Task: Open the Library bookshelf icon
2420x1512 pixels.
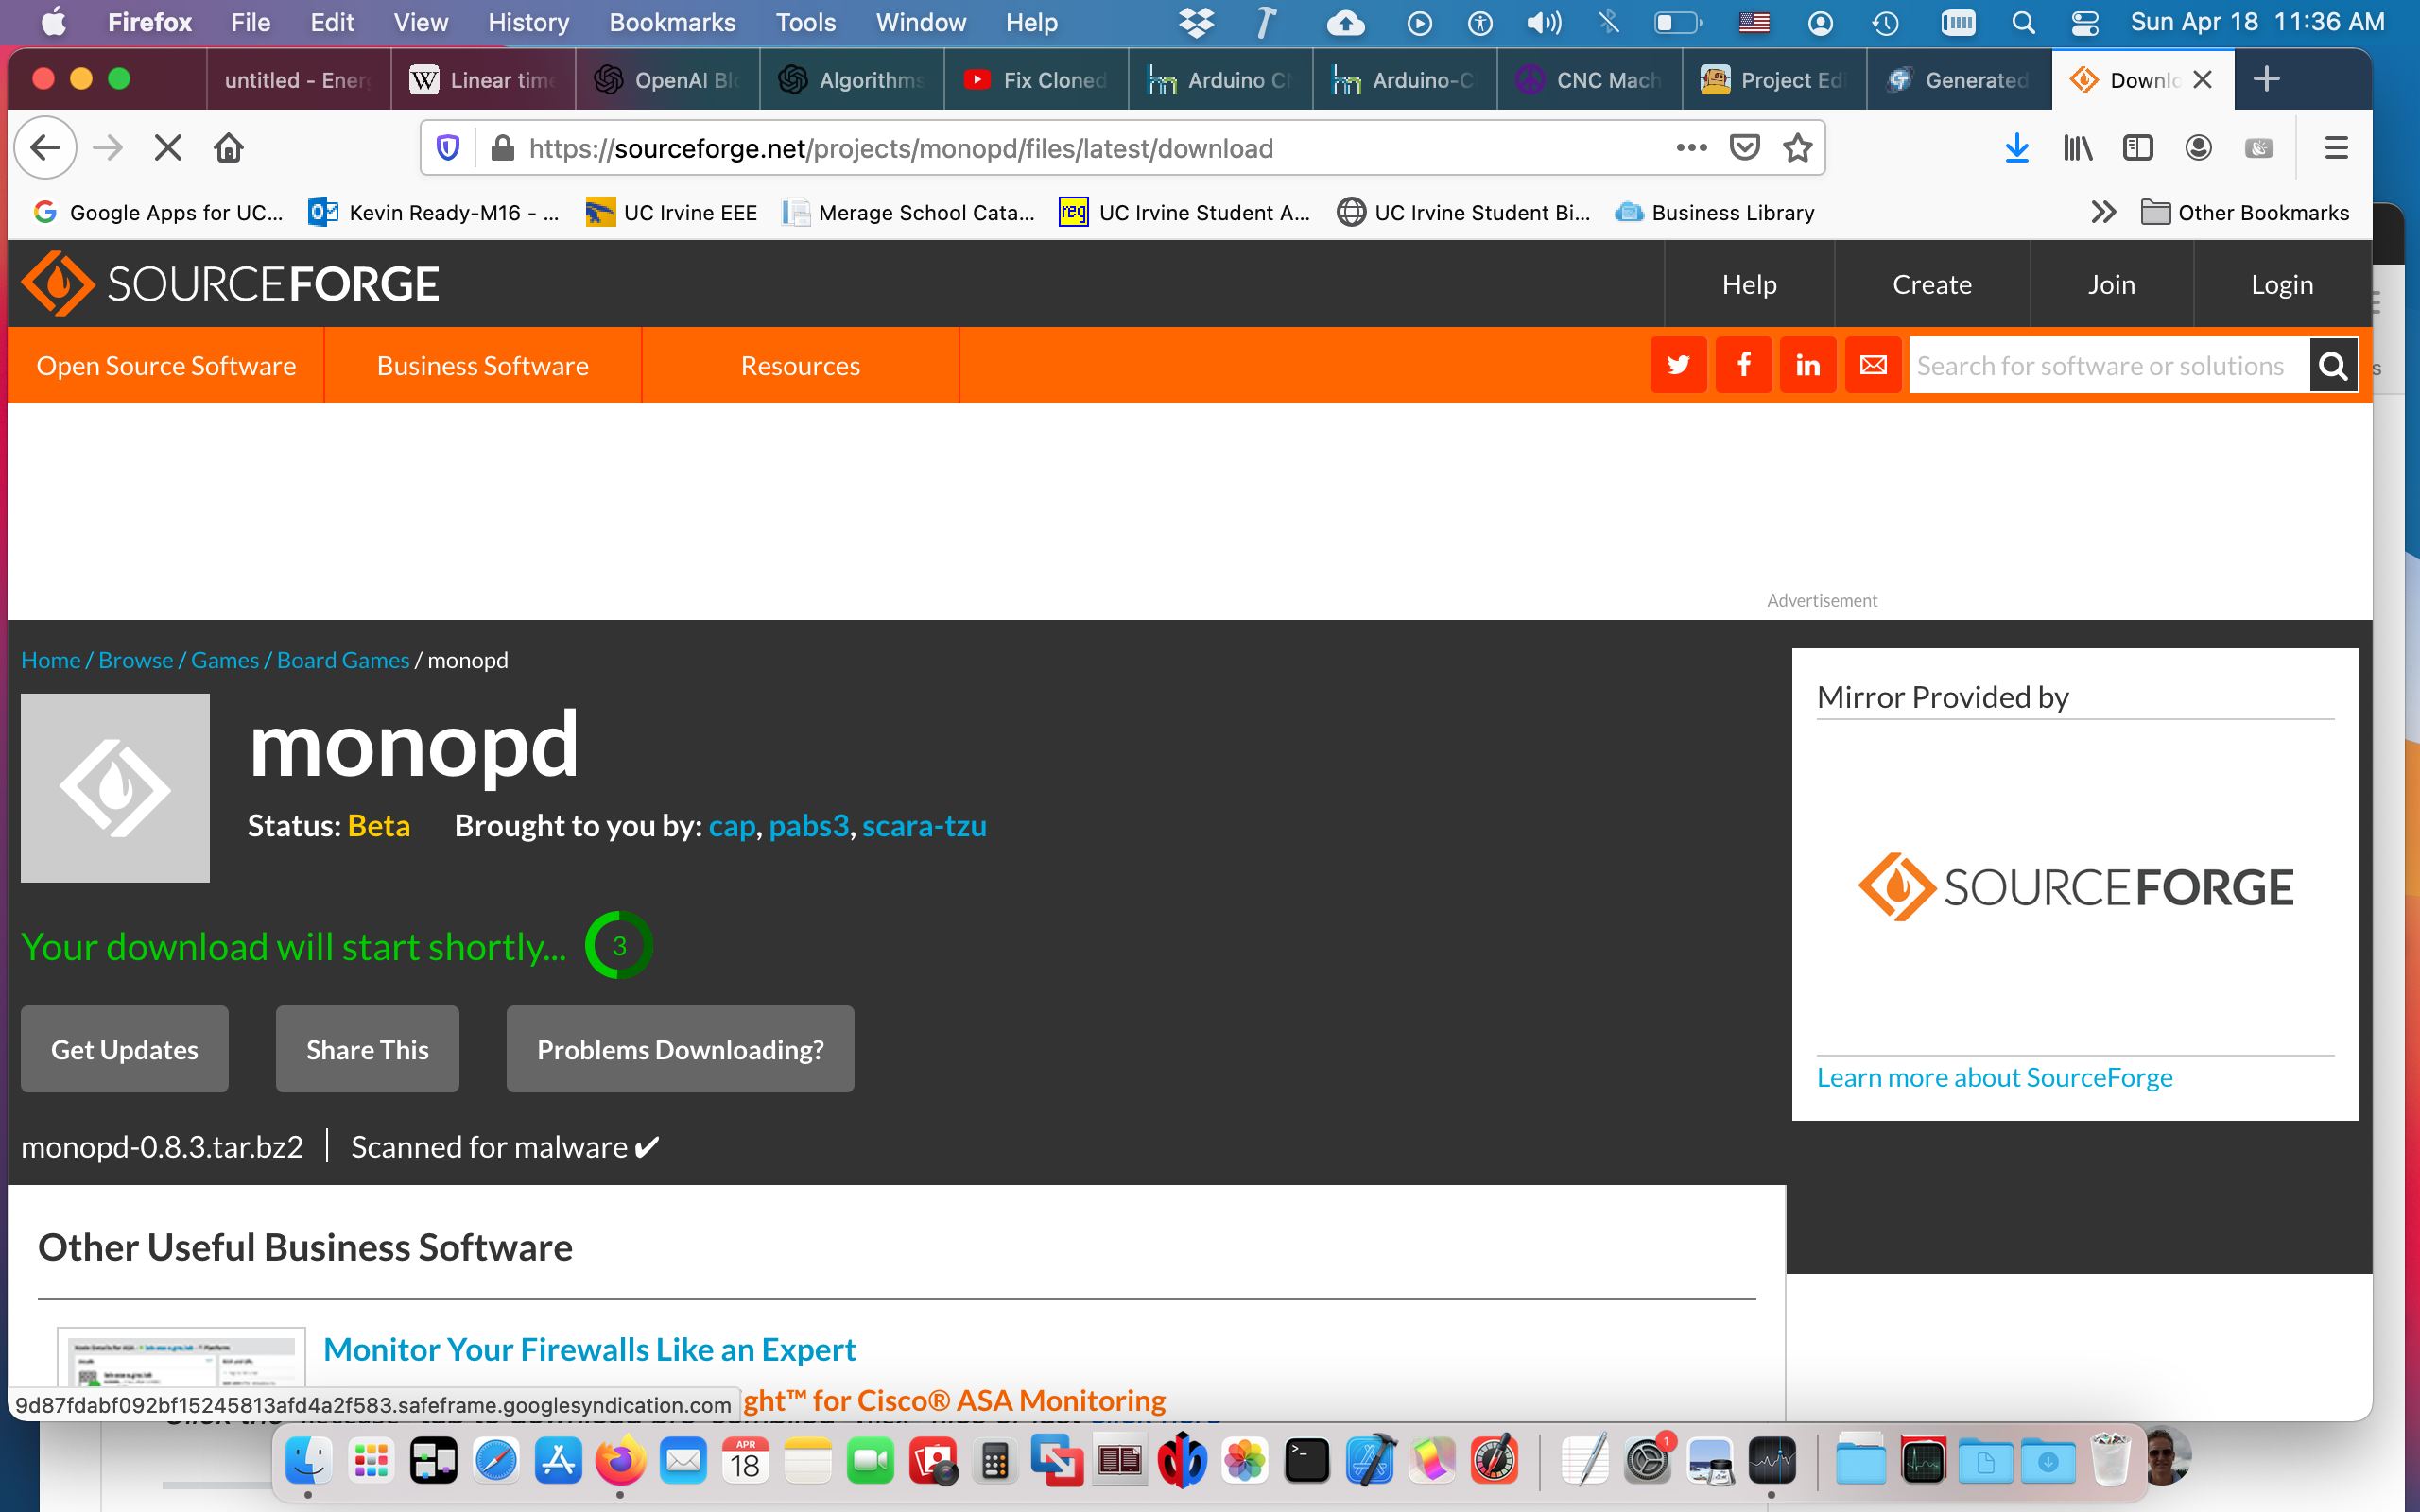Action: point(2077,148)
